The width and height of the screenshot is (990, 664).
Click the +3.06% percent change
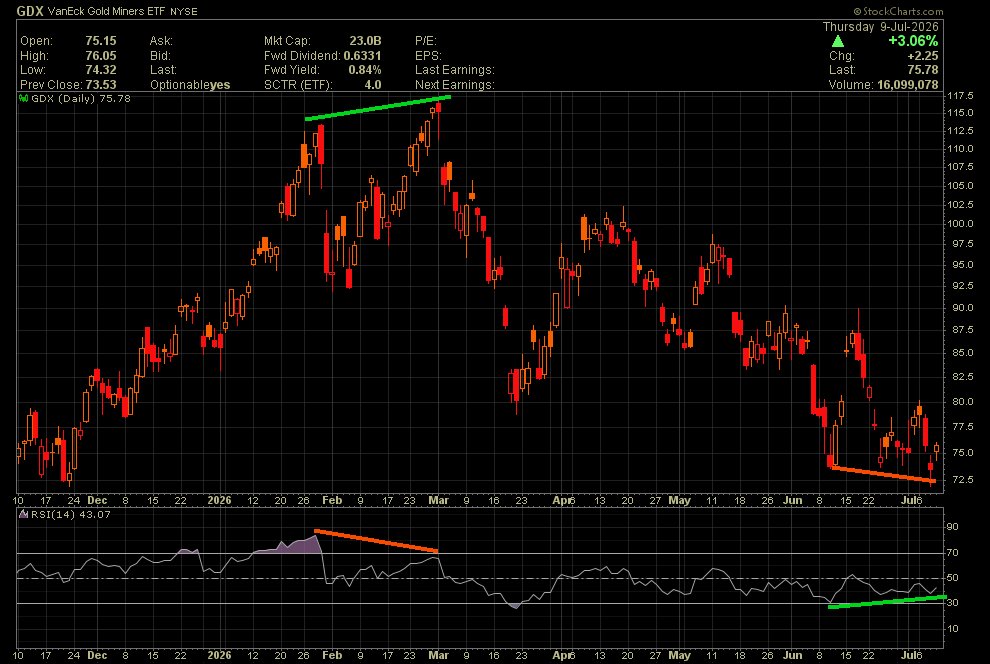[x=913, y=41]
